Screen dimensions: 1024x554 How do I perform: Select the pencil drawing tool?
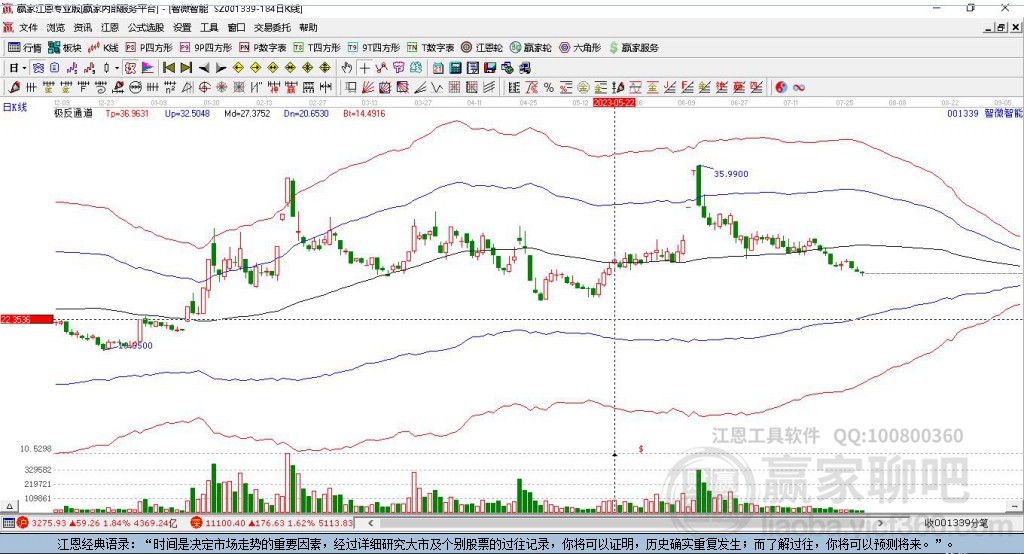pyautogui.click(x=14, y=87)
